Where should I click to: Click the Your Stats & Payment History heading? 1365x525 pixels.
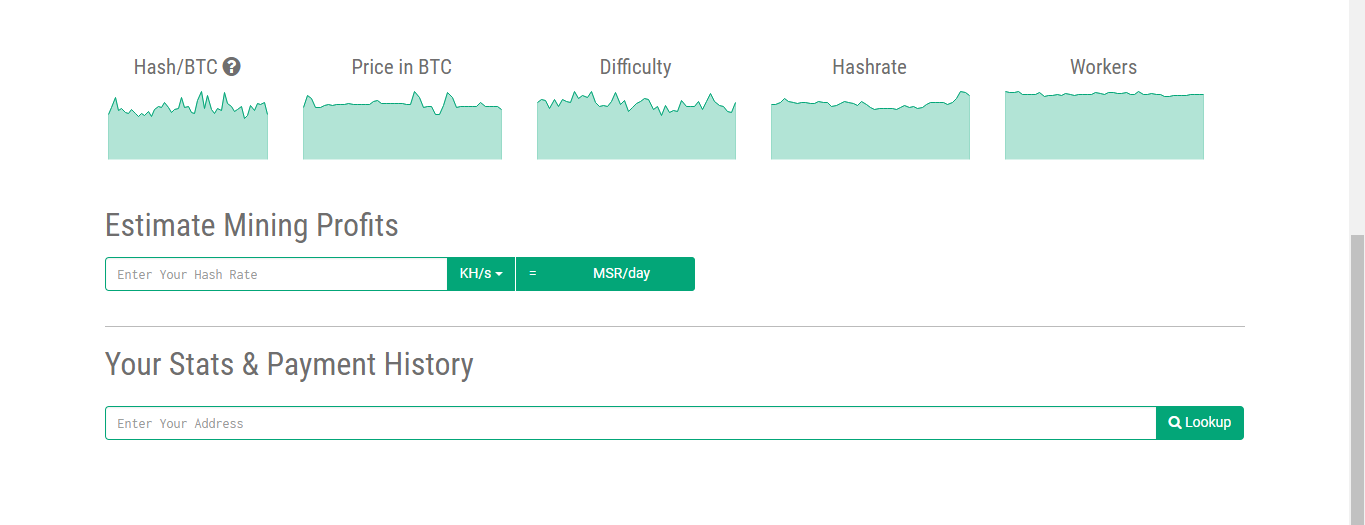tap(289, 364)
